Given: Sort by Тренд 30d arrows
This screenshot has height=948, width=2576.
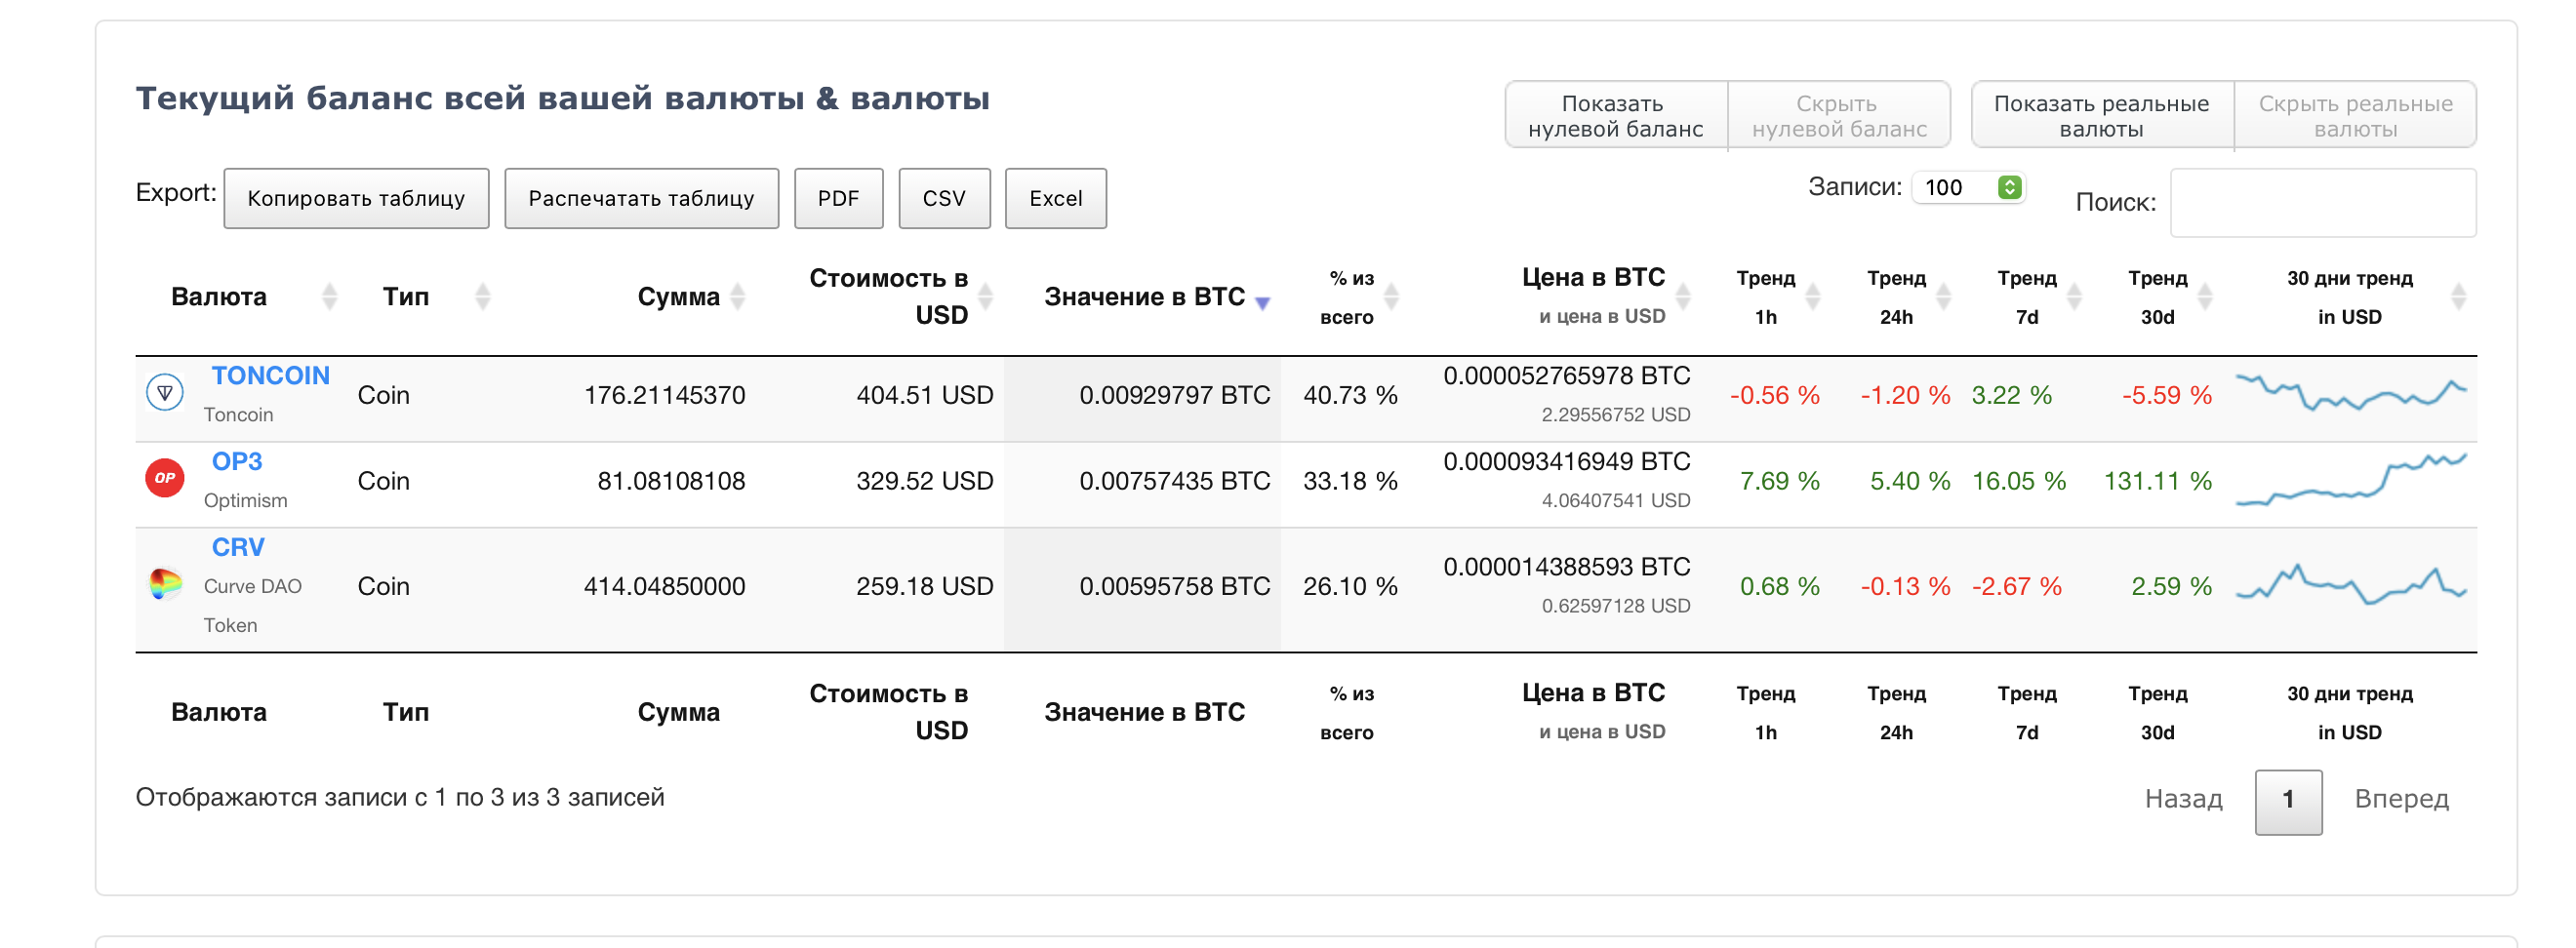Looking at the screenshot, I should (2205, 296).
